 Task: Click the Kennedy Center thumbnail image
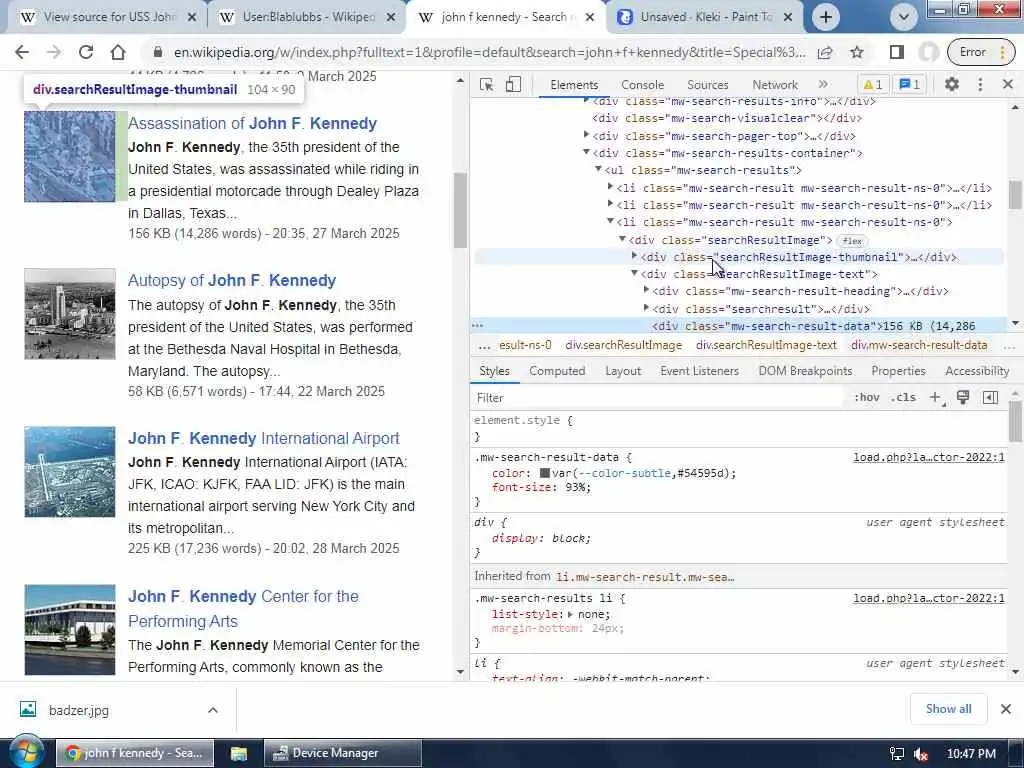[70, 630]
